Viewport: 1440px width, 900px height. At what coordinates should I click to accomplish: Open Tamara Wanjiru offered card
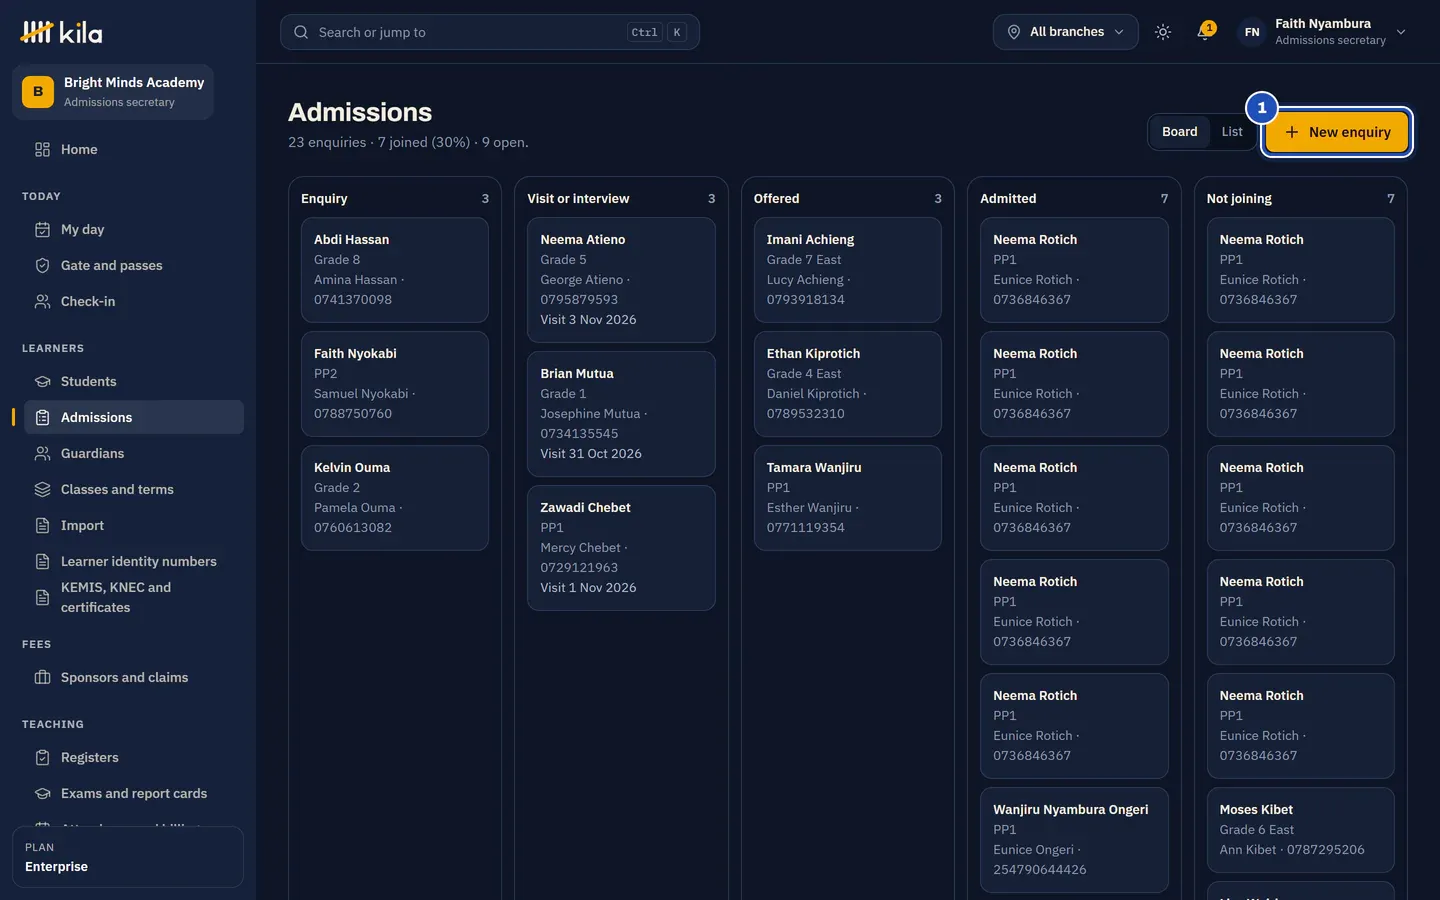pos(847,498)
